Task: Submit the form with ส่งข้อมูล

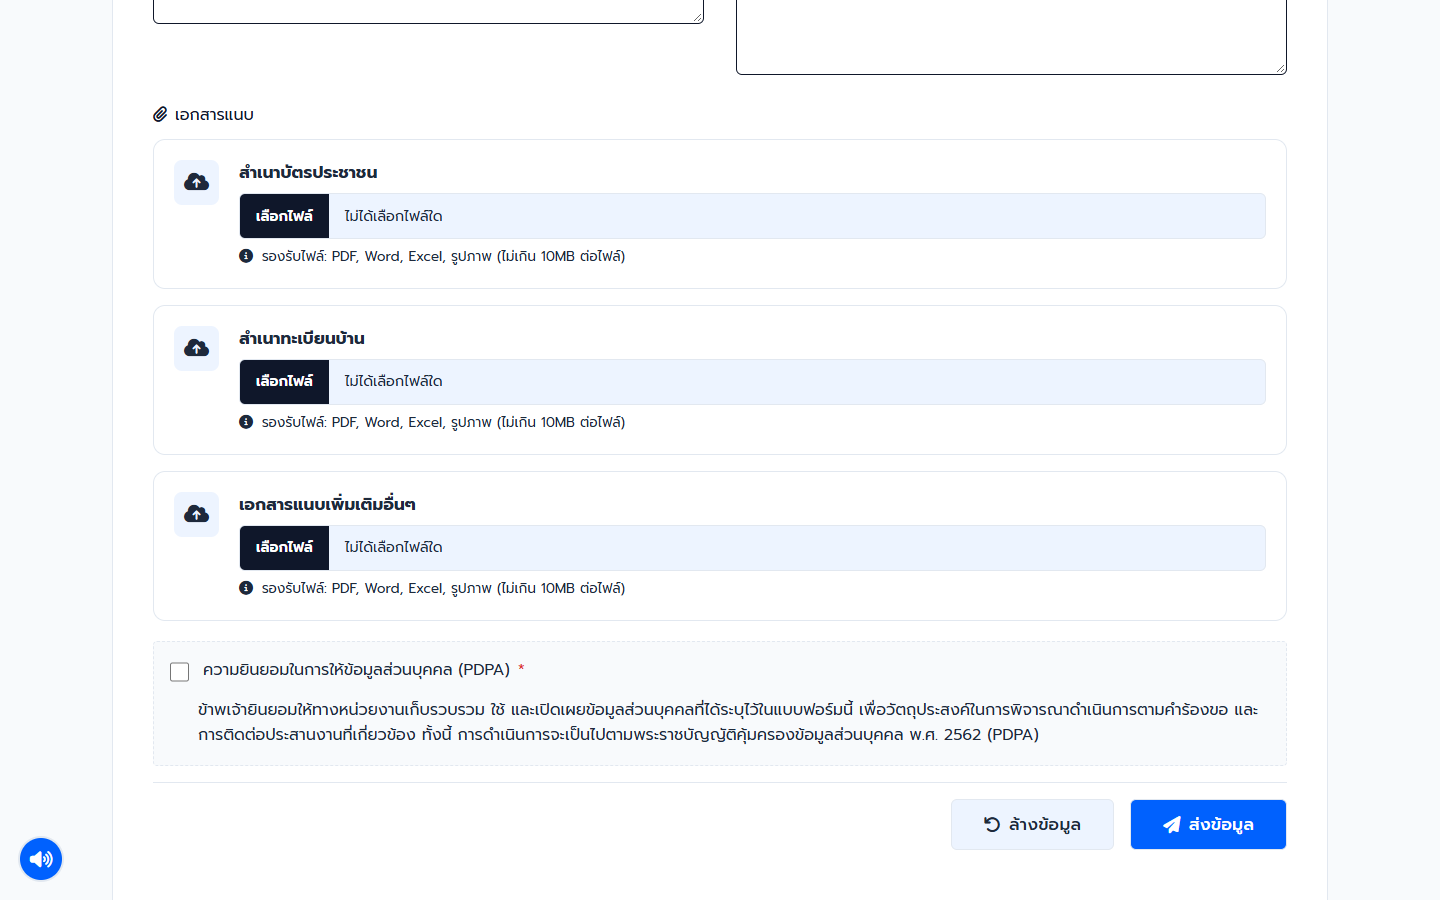Action: [1208, 825]
